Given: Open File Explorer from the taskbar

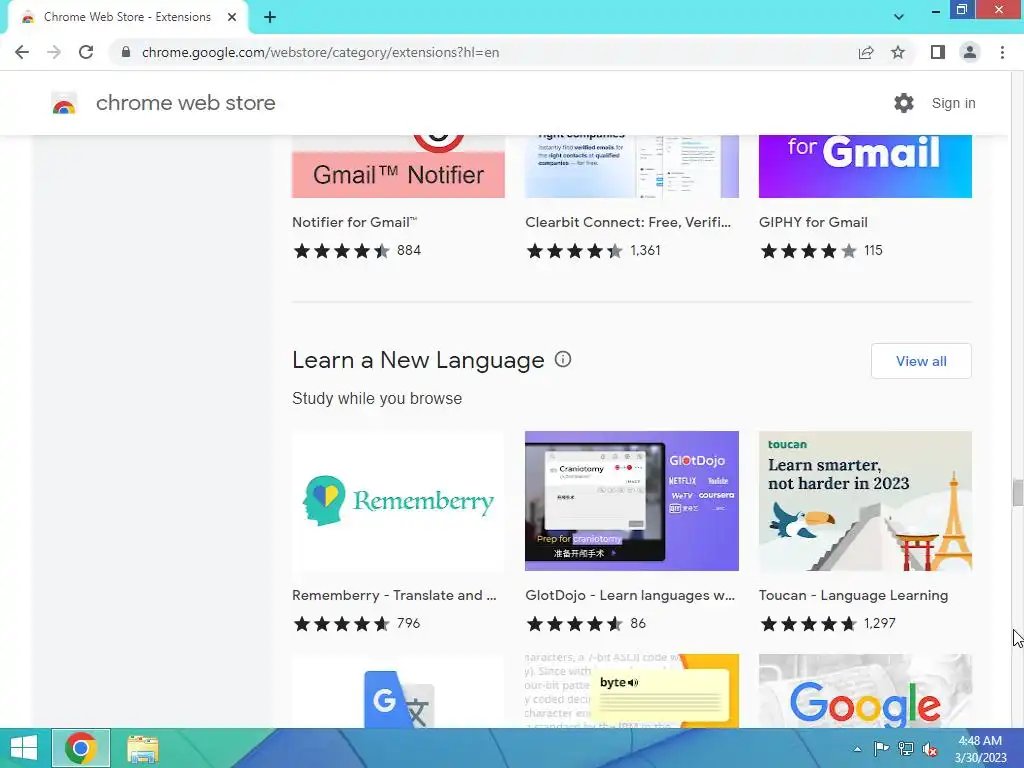Looking at the screenshot, I should pyautogui.click(x=142, y=749).
